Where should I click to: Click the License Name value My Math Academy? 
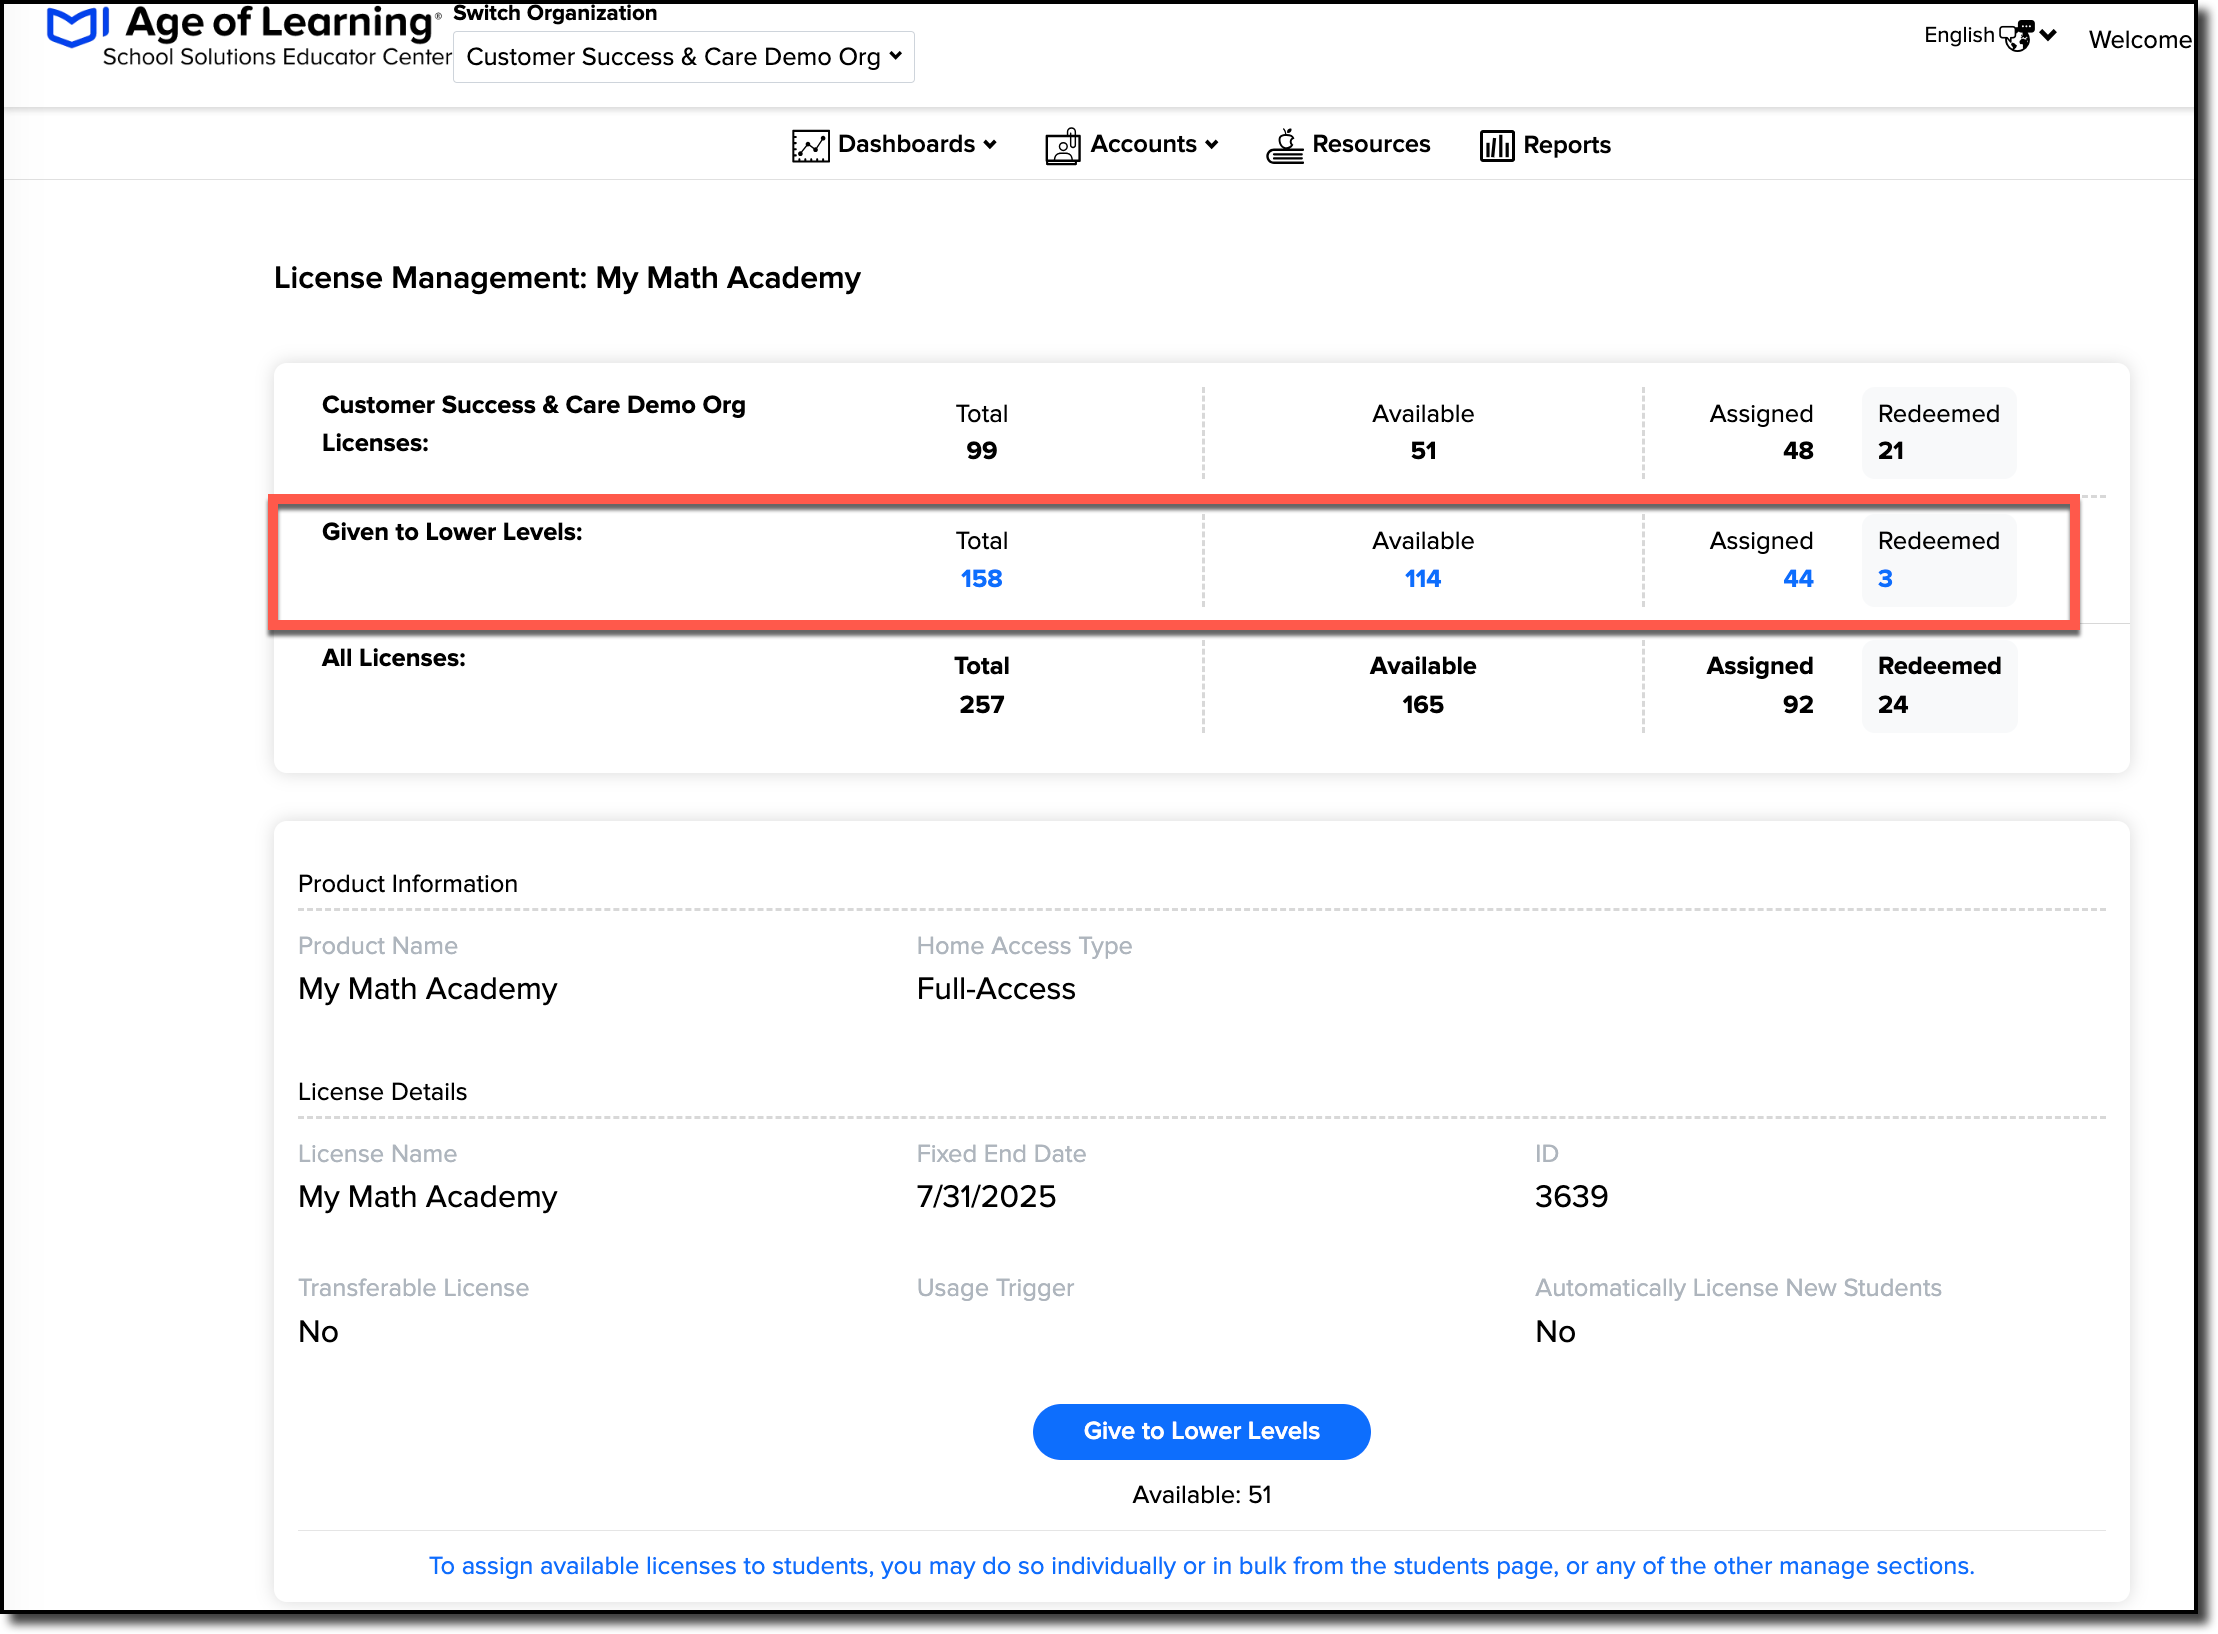click(428, 1197)
